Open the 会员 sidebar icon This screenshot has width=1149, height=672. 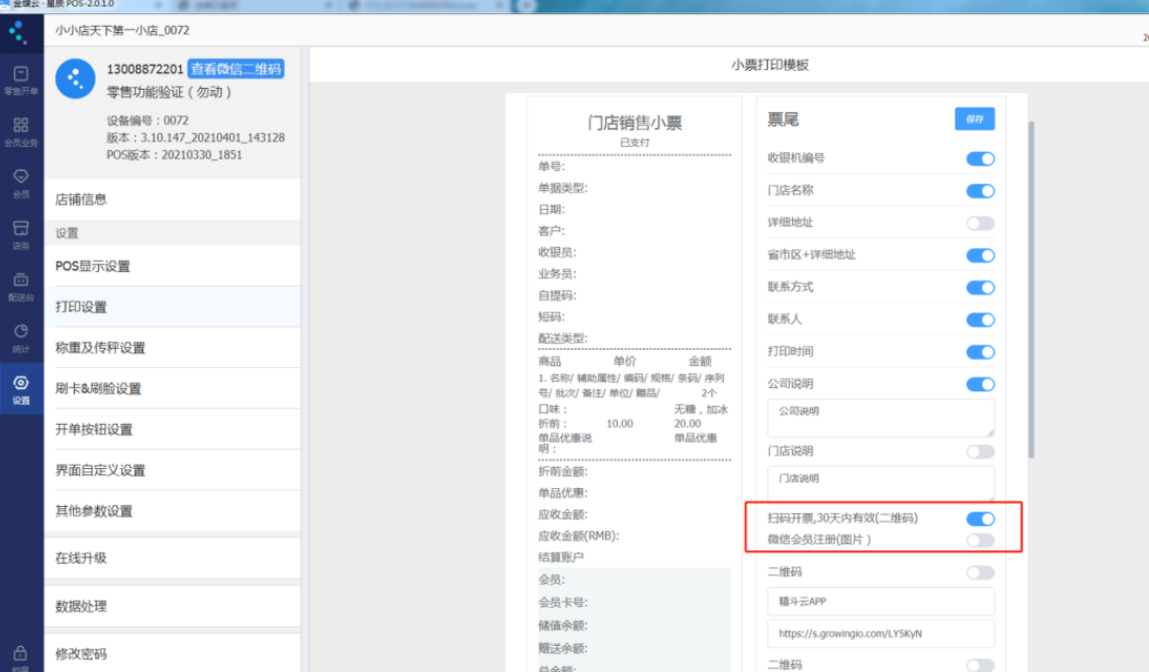[21, 183]
